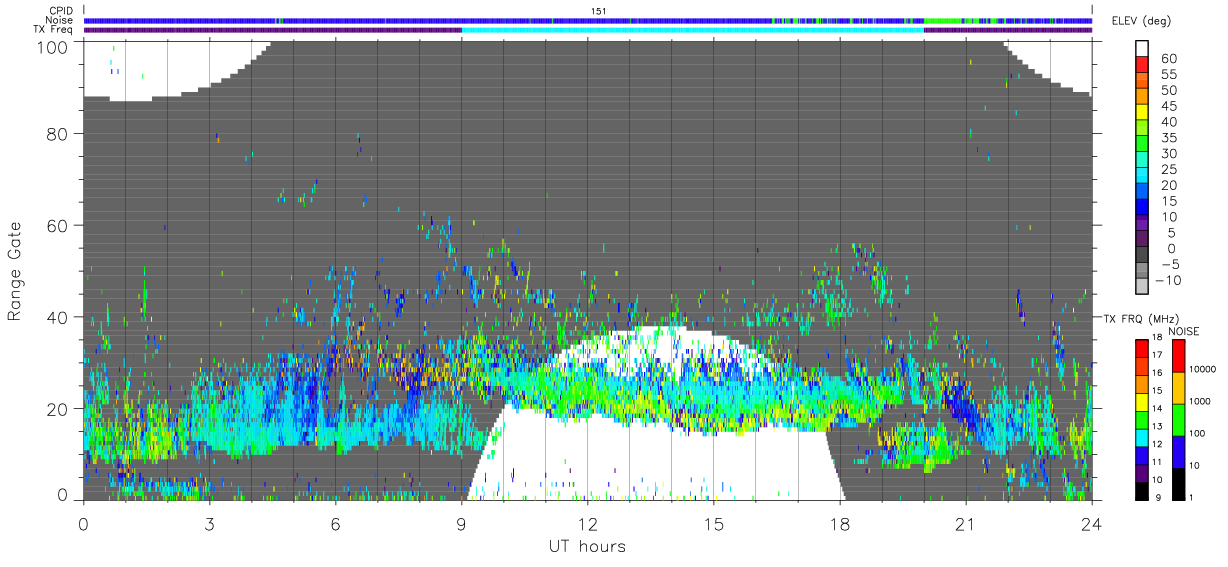Click the 'Range Gate' y-axis title

(15, 272)
